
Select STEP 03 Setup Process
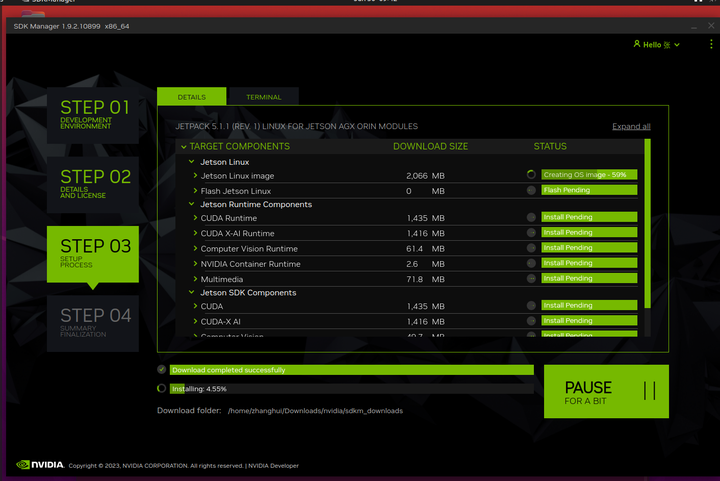[93, 254]
